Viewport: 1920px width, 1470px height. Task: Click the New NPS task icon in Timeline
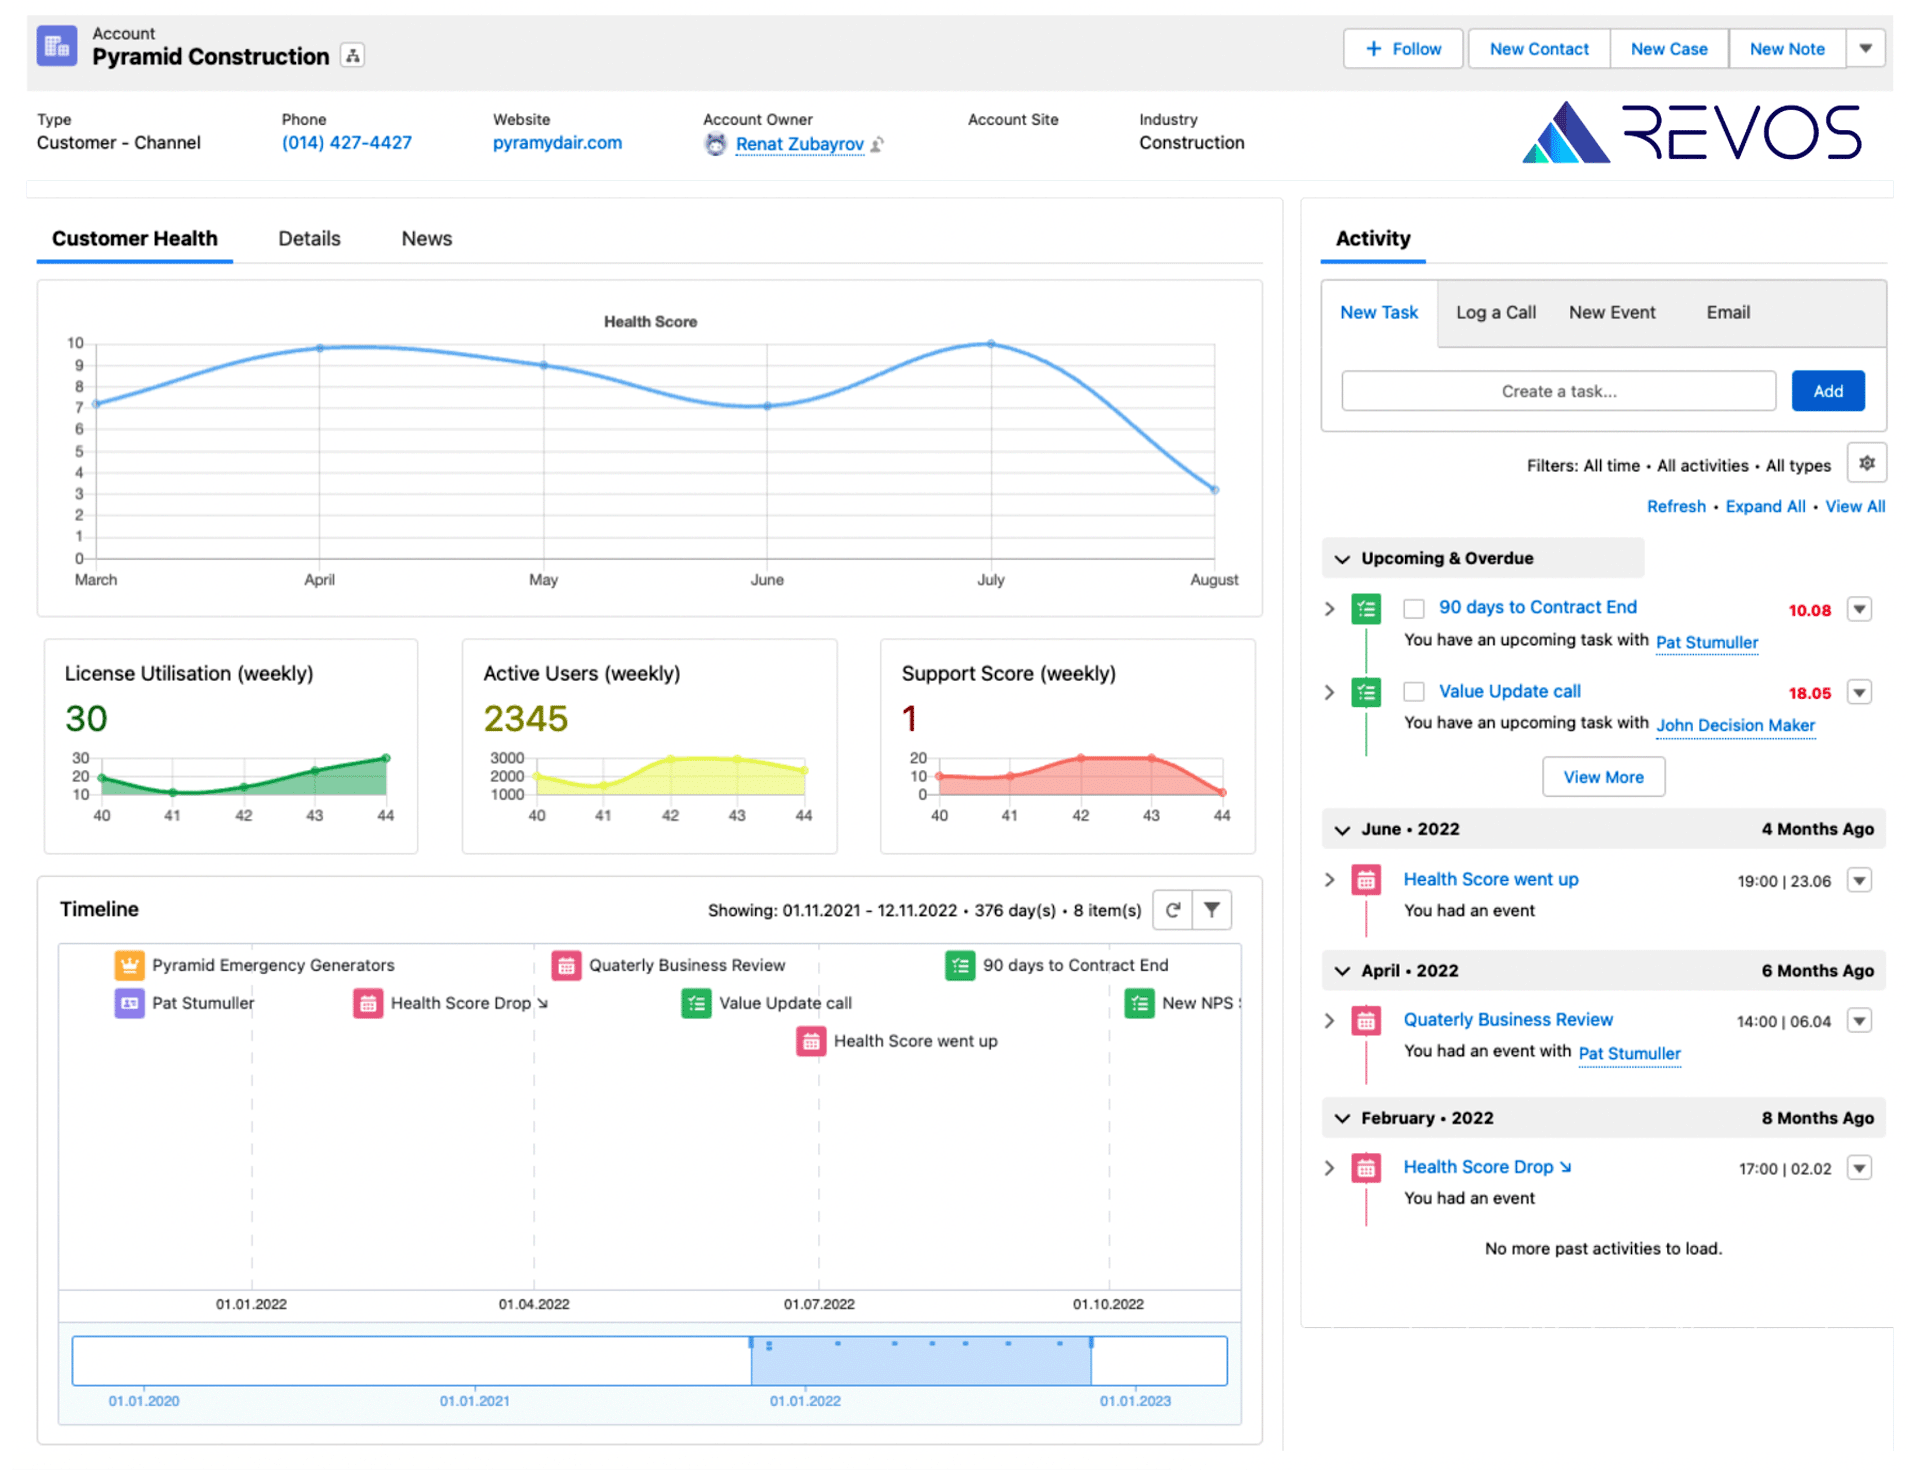point(1139,1003)
